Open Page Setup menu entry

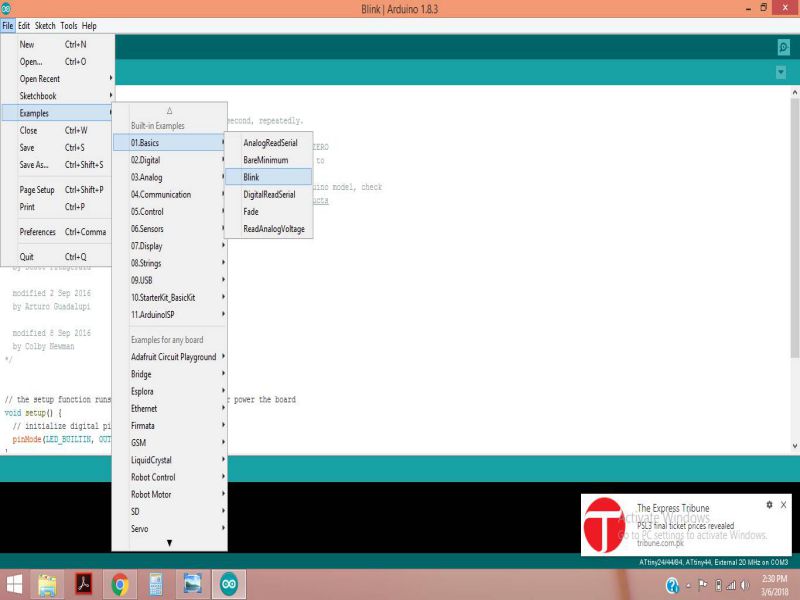pos(58,190)
